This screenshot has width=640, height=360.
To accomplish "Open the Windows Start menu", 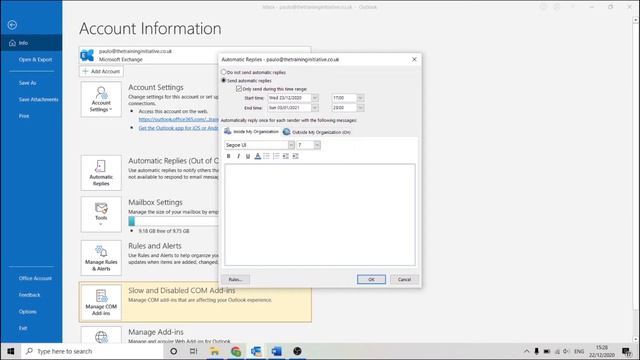I will point(11,351).
